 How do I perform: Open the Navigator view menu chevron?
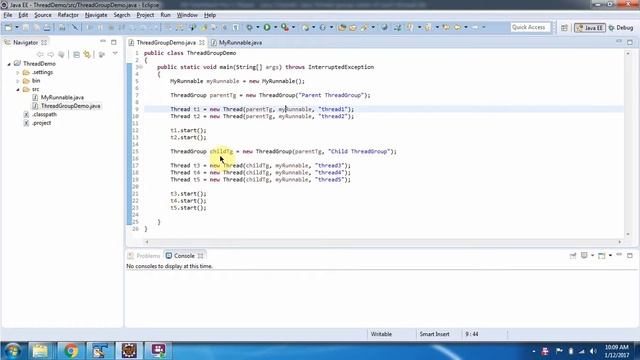(115, 54)
